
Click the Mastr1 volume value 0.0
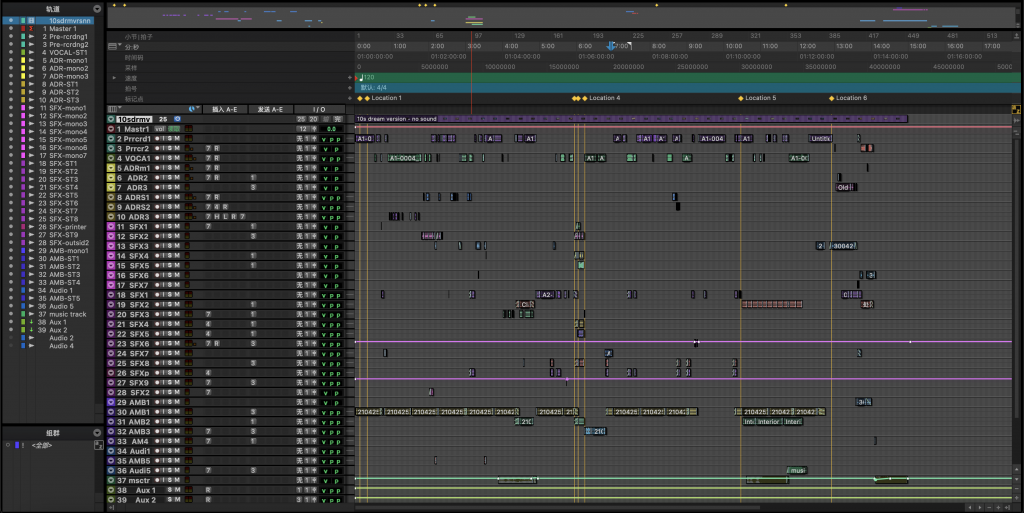332,129
